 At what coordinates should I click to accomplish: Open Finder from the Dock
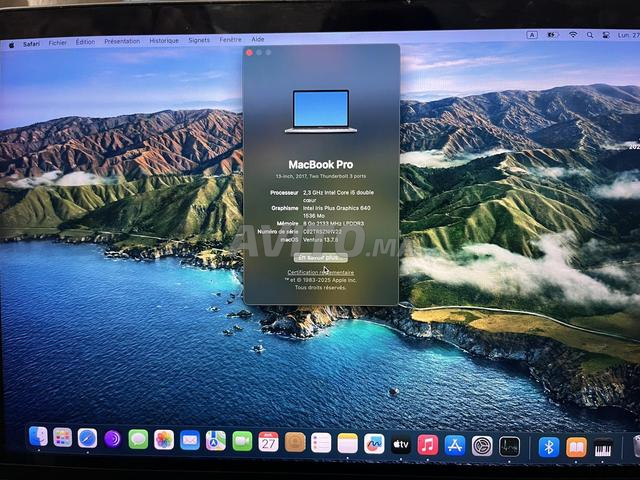[x=38, y=437]
